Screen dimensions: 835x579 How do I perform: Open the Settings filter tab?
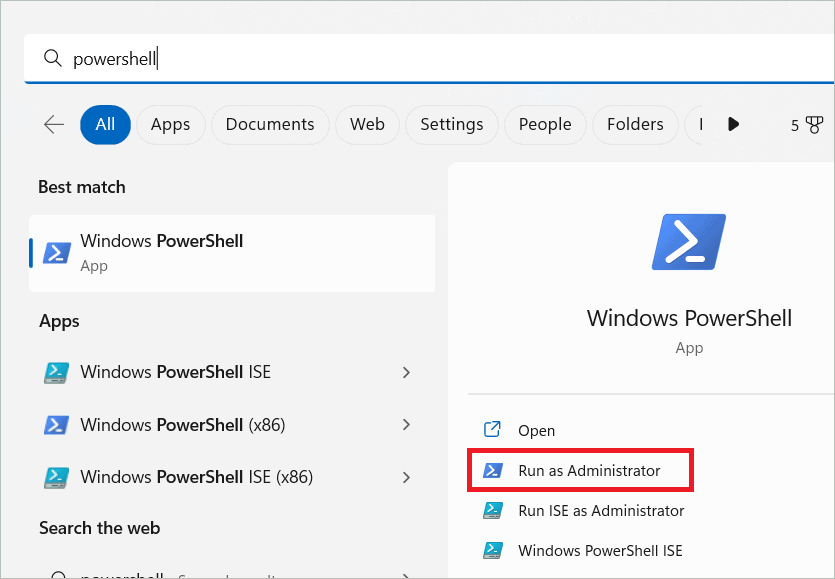[451, 125]
